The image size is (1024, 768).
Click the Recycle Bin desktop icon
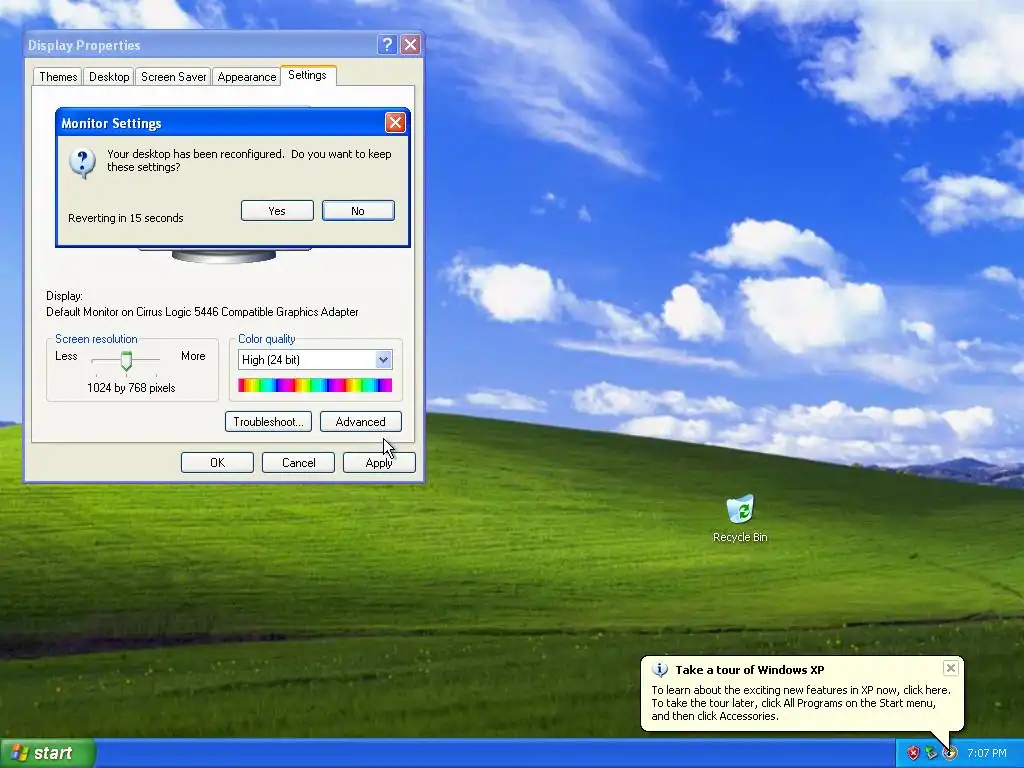click(740, 519)
